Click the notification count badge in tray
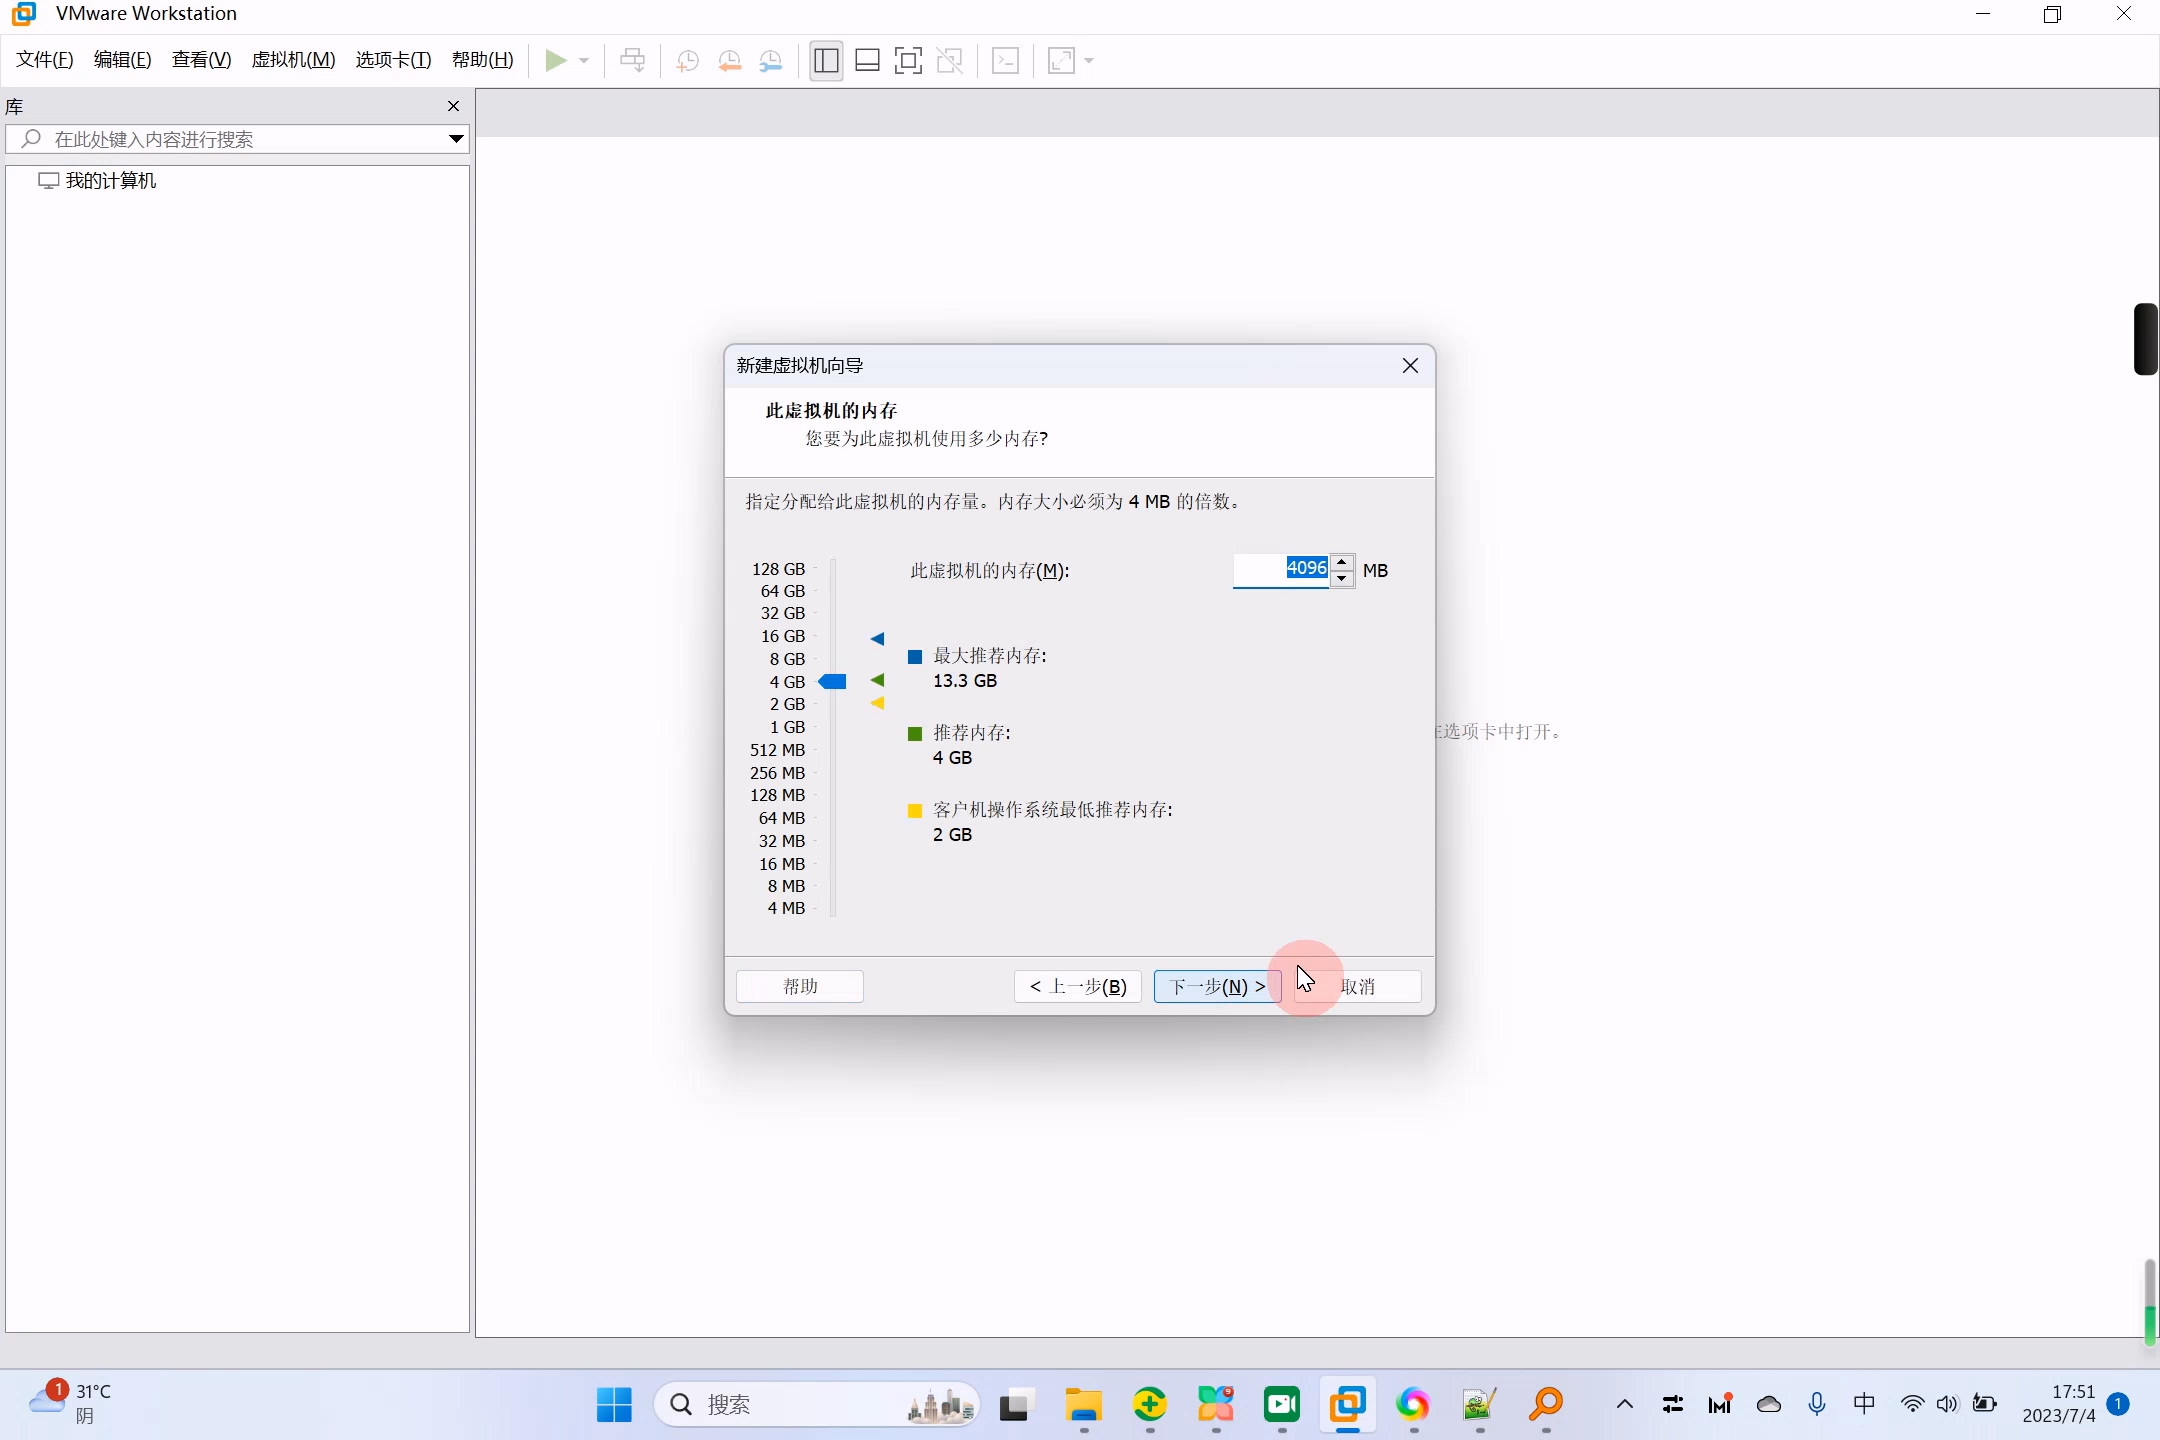 2118,1404
